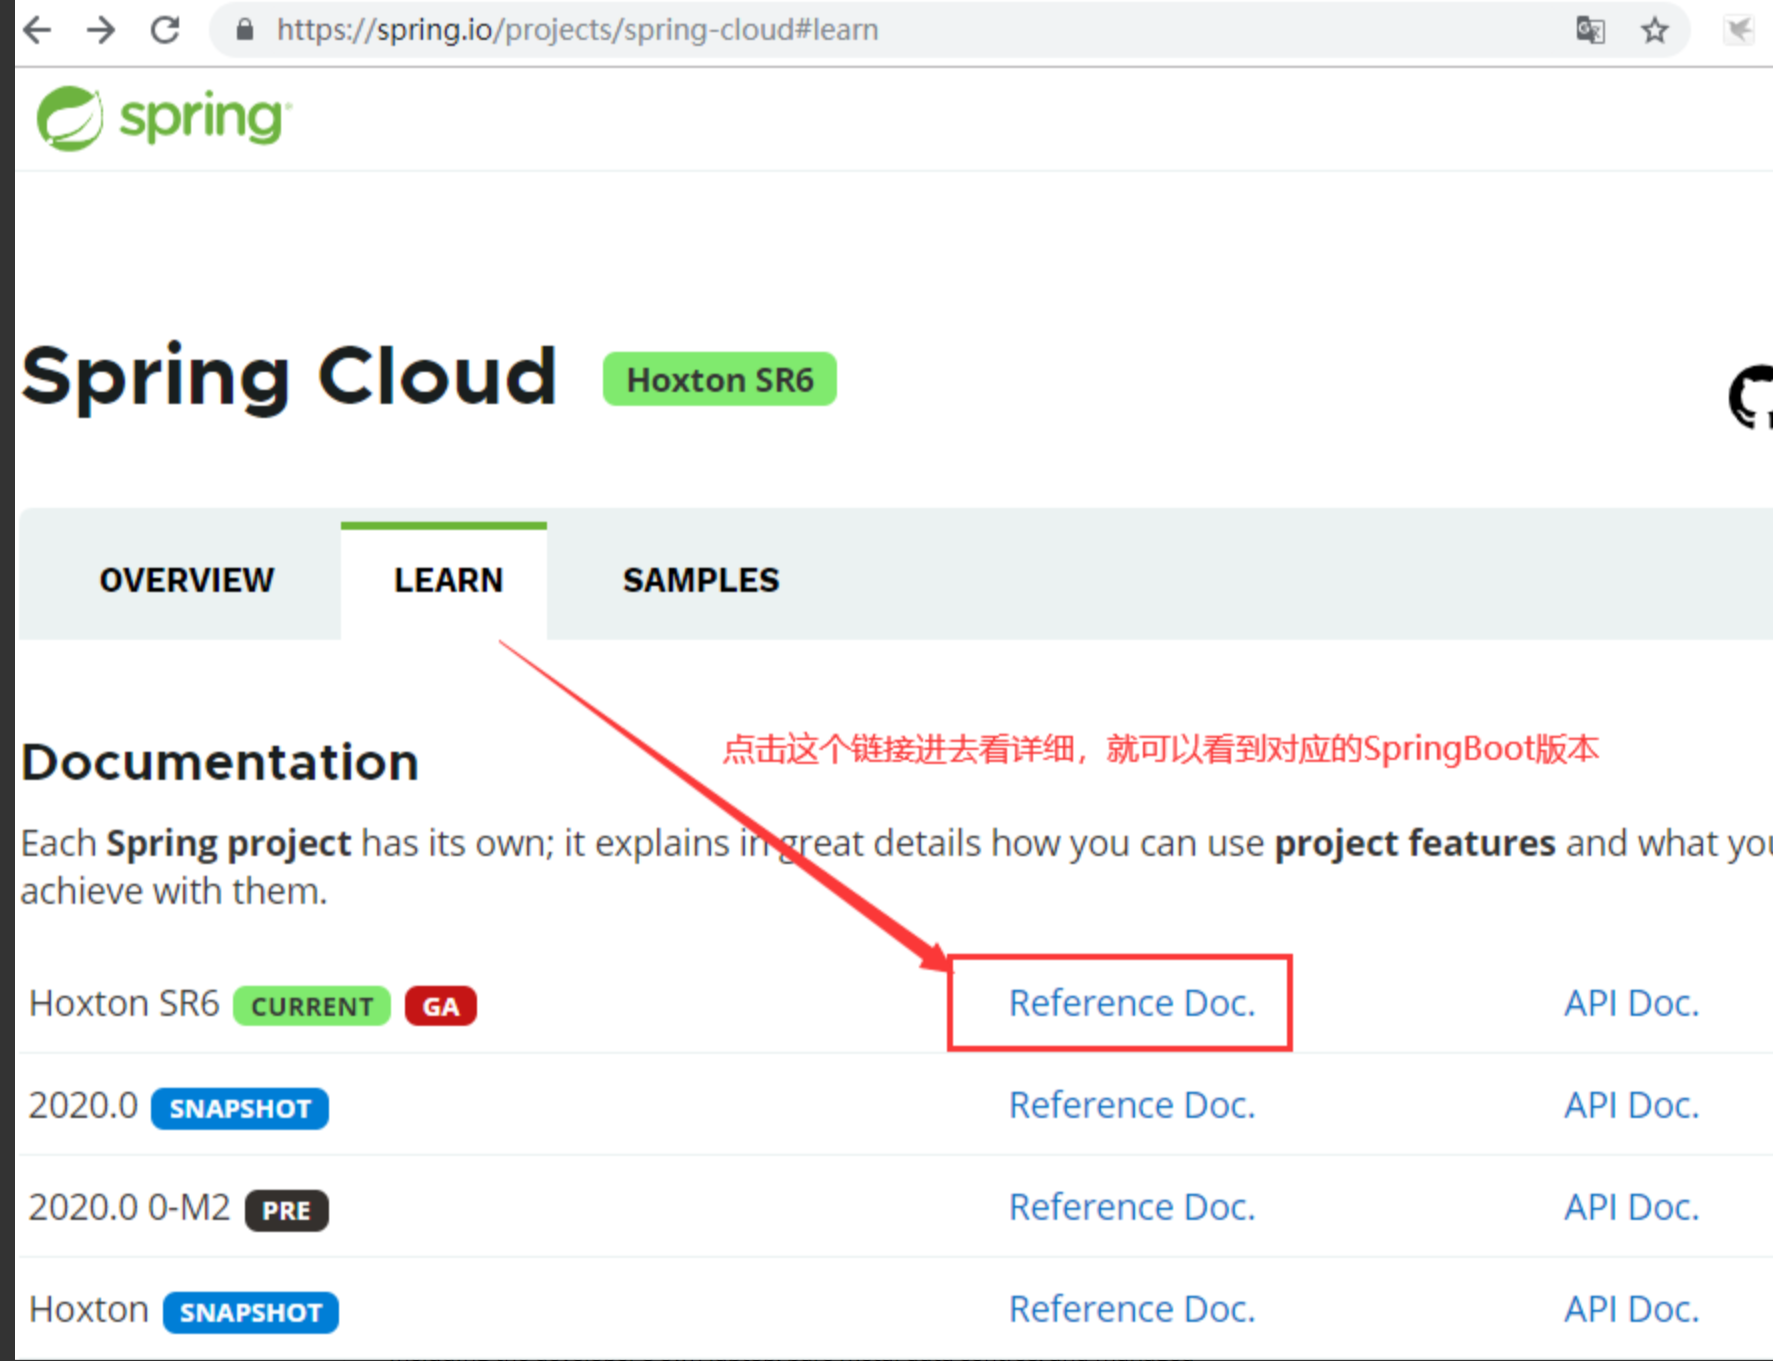Click the 'Hoxton SR6' row label
This screenshot has width=1773, height=1361.
124,1003
